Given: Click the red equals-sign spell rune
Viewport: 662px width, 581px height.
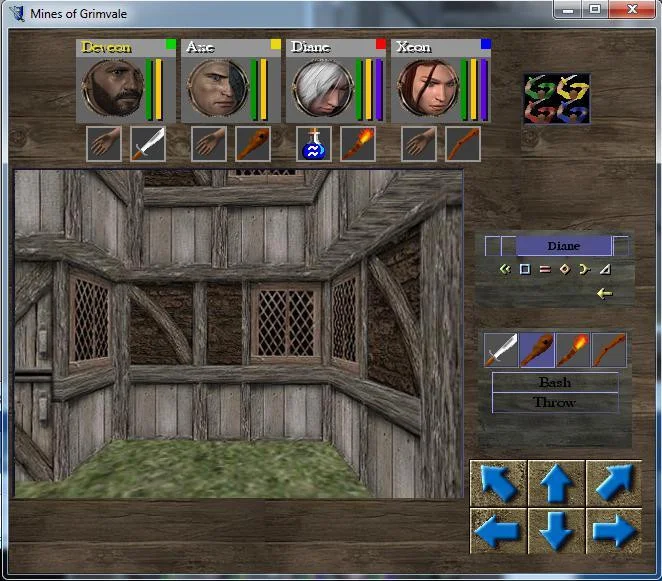Looking at the screenshot, I should pos(545,269).
